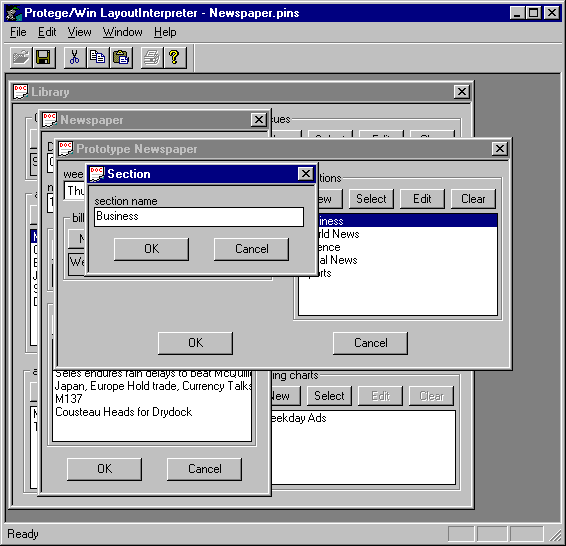Select Local News in sections list
Screen dimensions: 566x546
[x=407, y=260]
